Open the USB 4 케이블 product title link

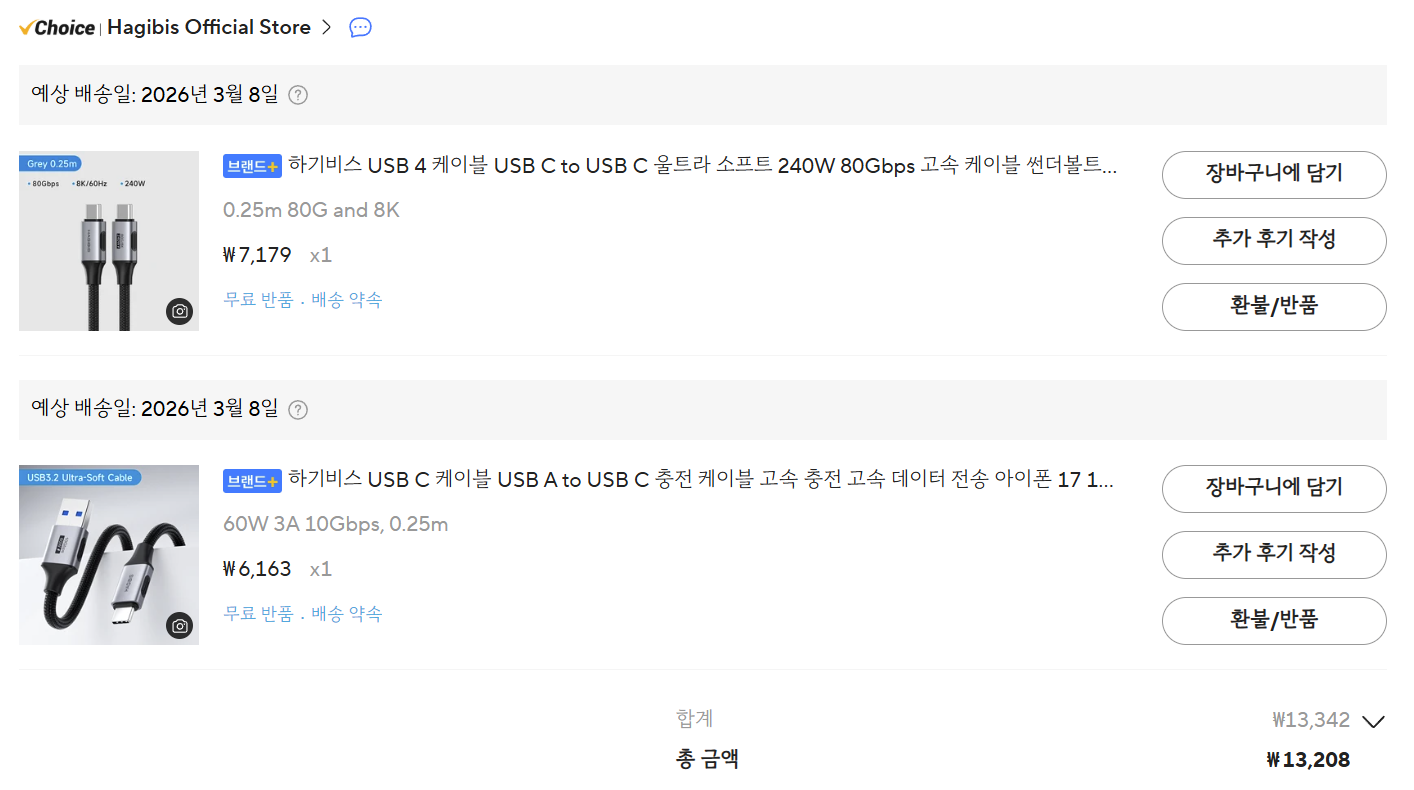[700, 166]
